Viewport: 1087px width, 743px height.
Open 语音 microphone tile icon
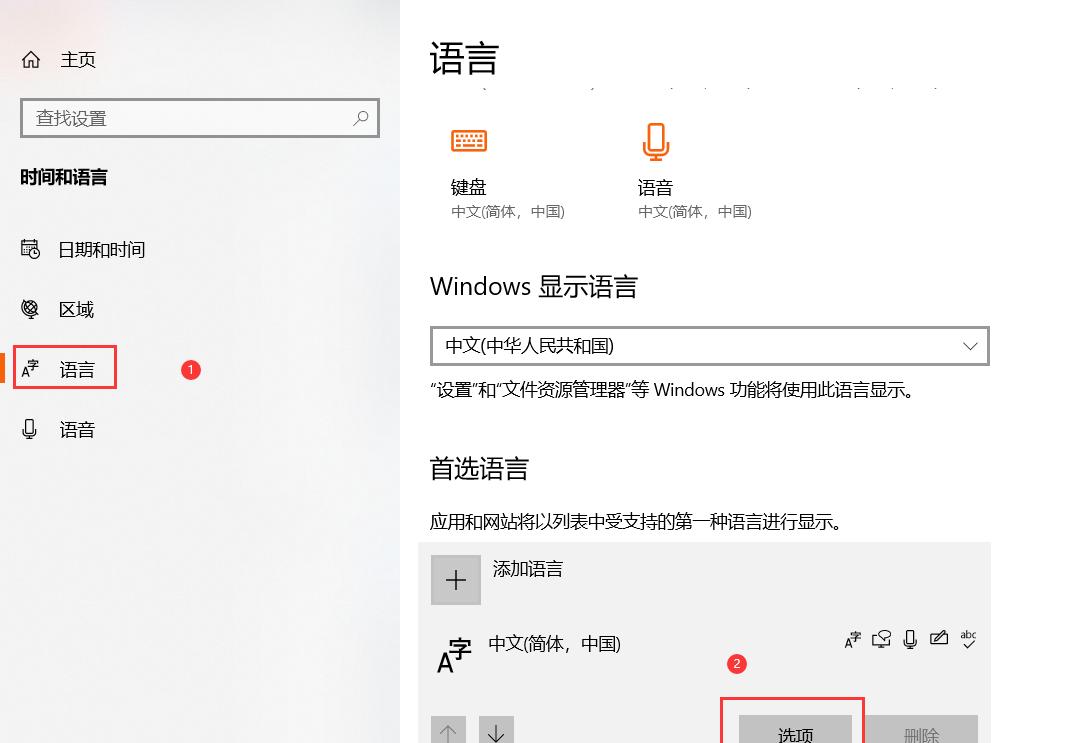pyautogui.click(x=655, y=141)
